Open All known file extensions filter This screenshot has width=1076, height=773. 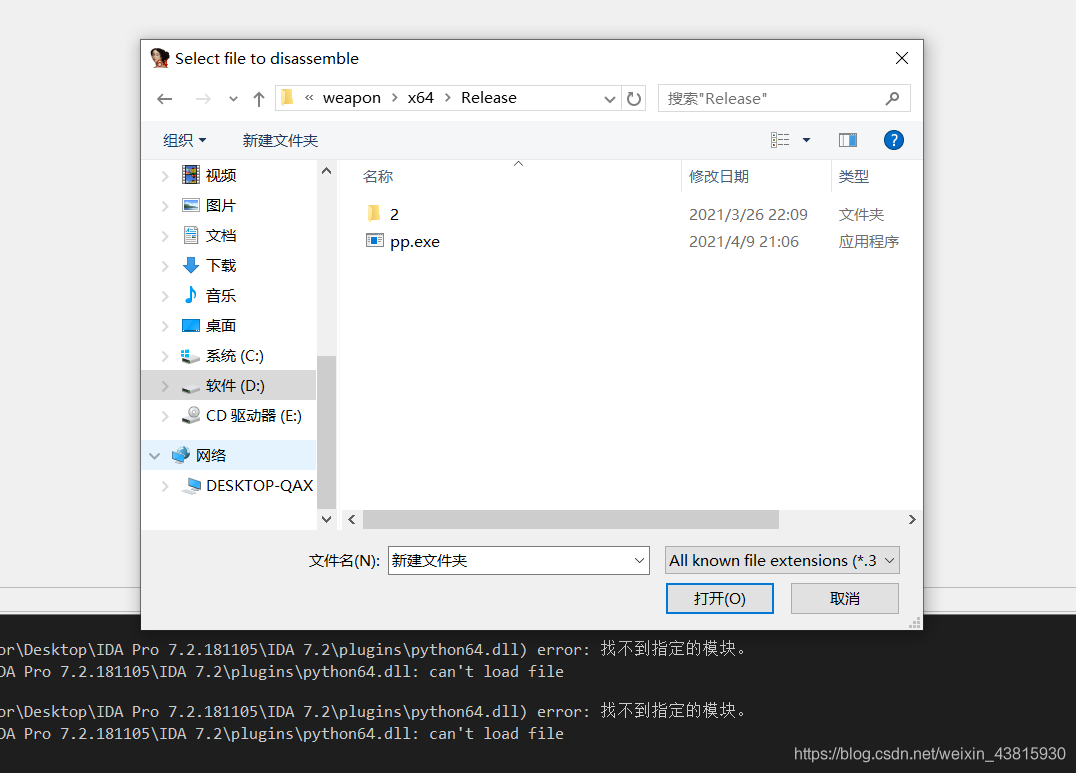pyautogui.click(x=782, y=560)
